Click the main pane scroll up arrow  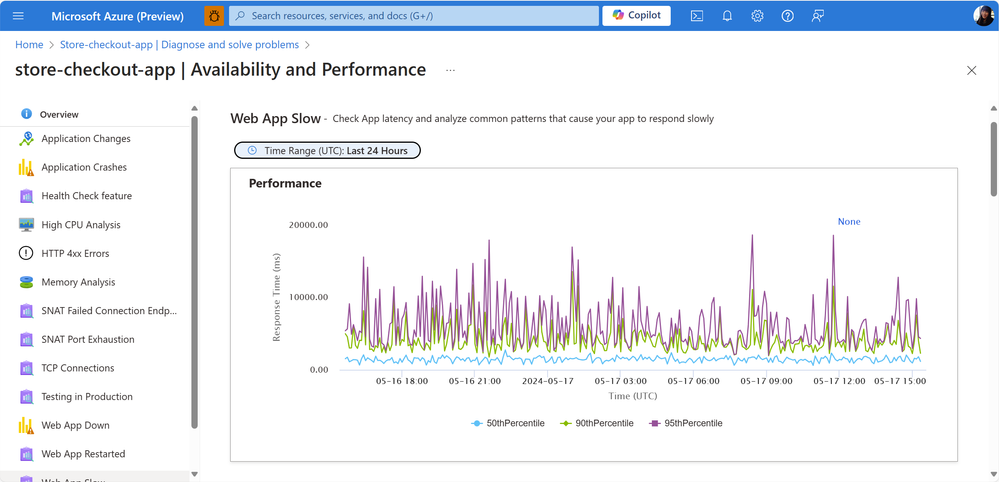[993, 108]
